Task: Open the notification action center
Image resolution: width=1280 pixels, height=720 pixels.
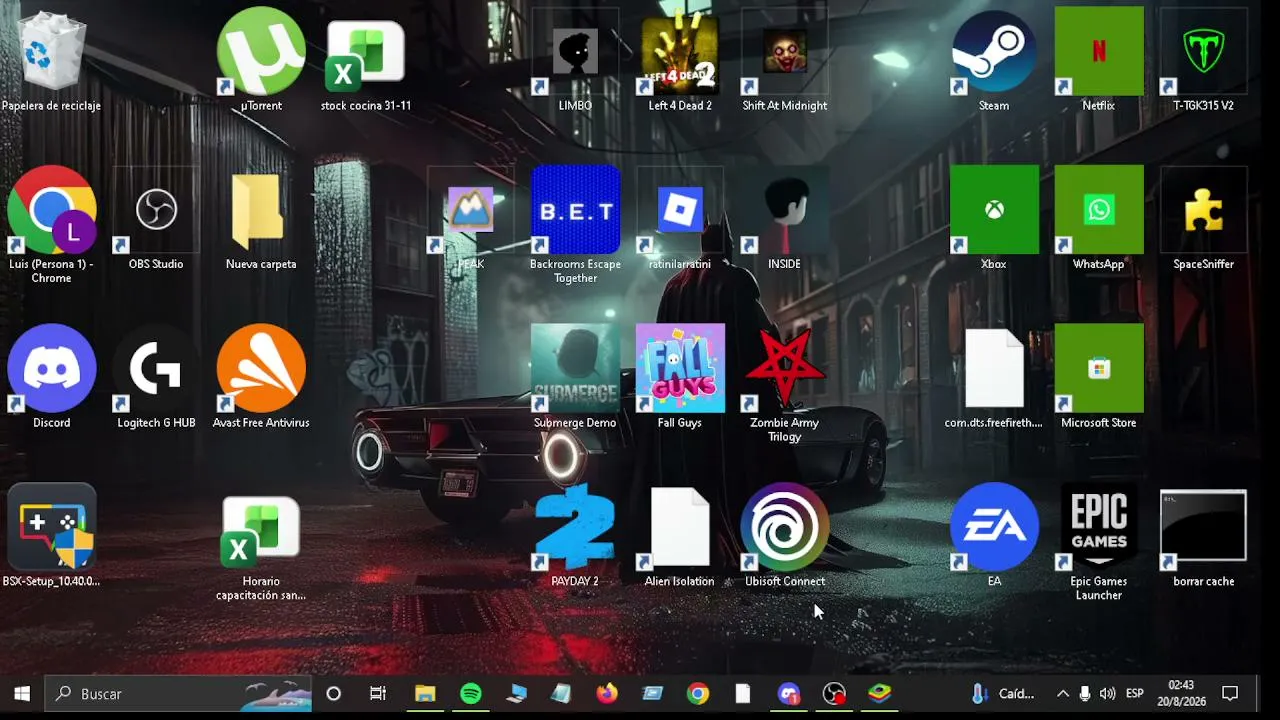Action: [1231, 694]
